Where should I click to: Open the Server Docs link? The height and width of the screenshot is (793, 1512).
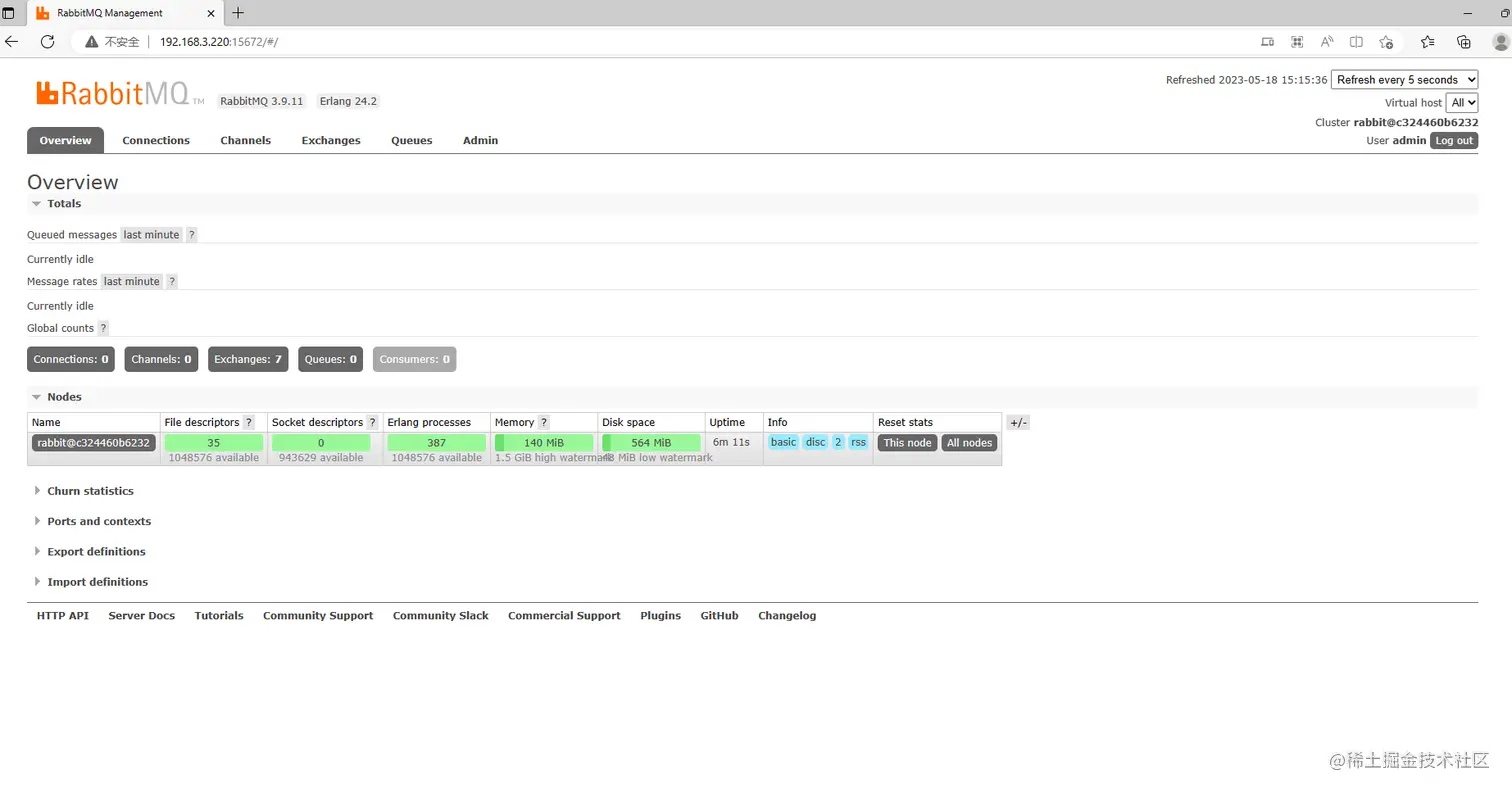click(x=142, y=616)
